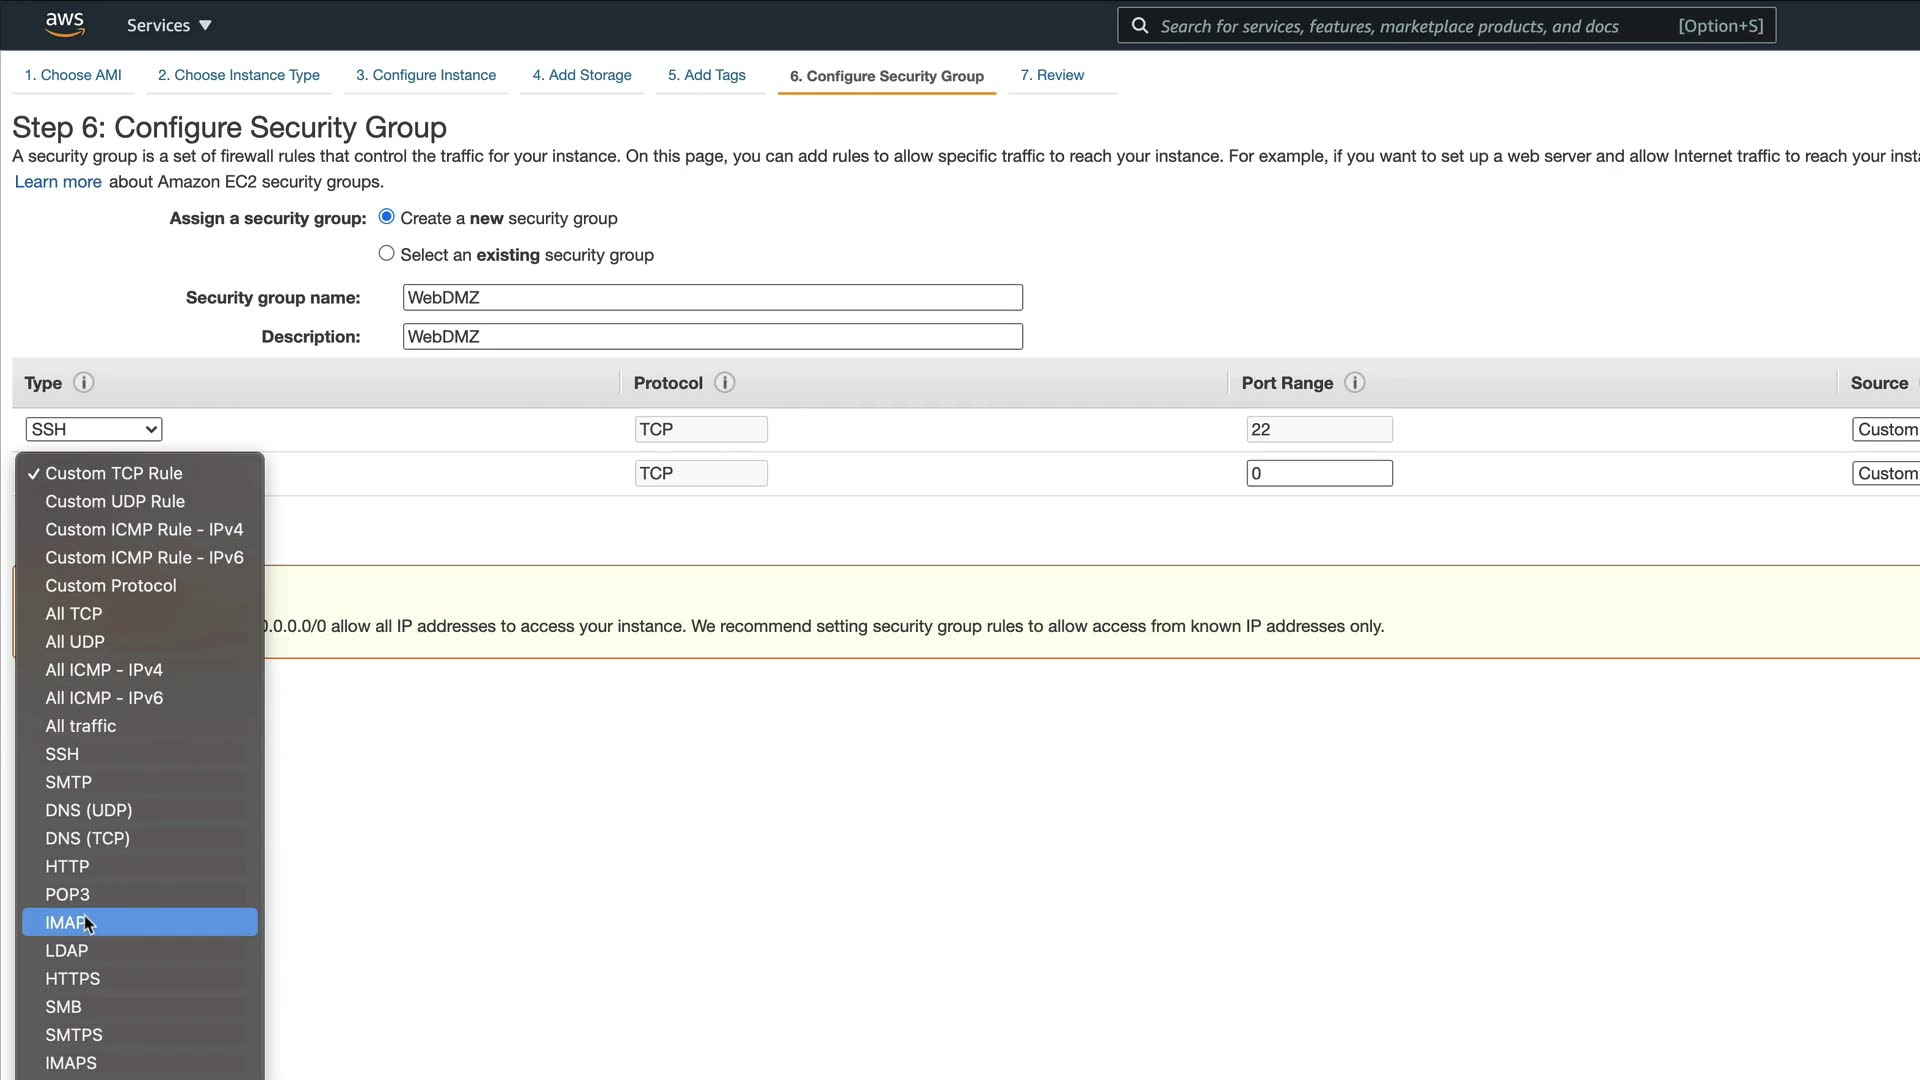Click the Port Range info icon

(x=1355, y=383)
